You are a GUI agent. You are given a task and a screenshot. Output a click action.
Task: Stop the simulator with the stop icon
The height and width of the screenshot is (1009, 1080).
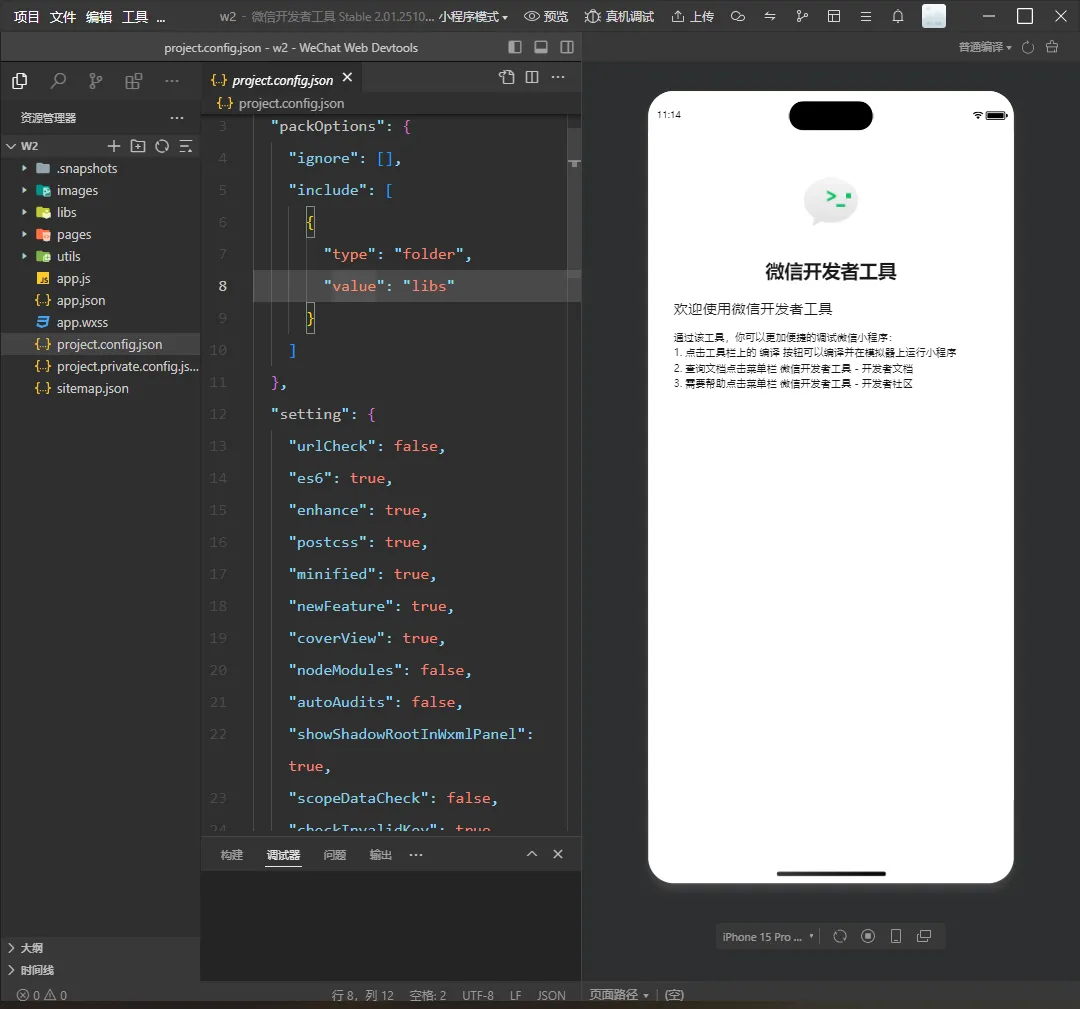tap(868, 936)
